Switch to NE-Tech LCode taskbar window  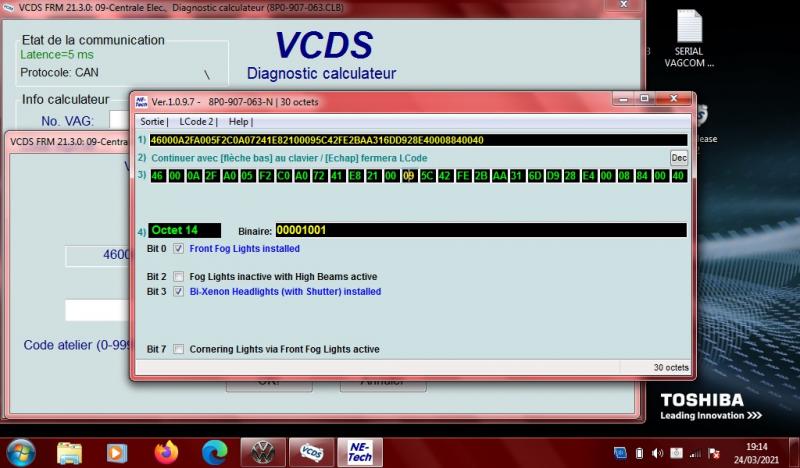360,452
